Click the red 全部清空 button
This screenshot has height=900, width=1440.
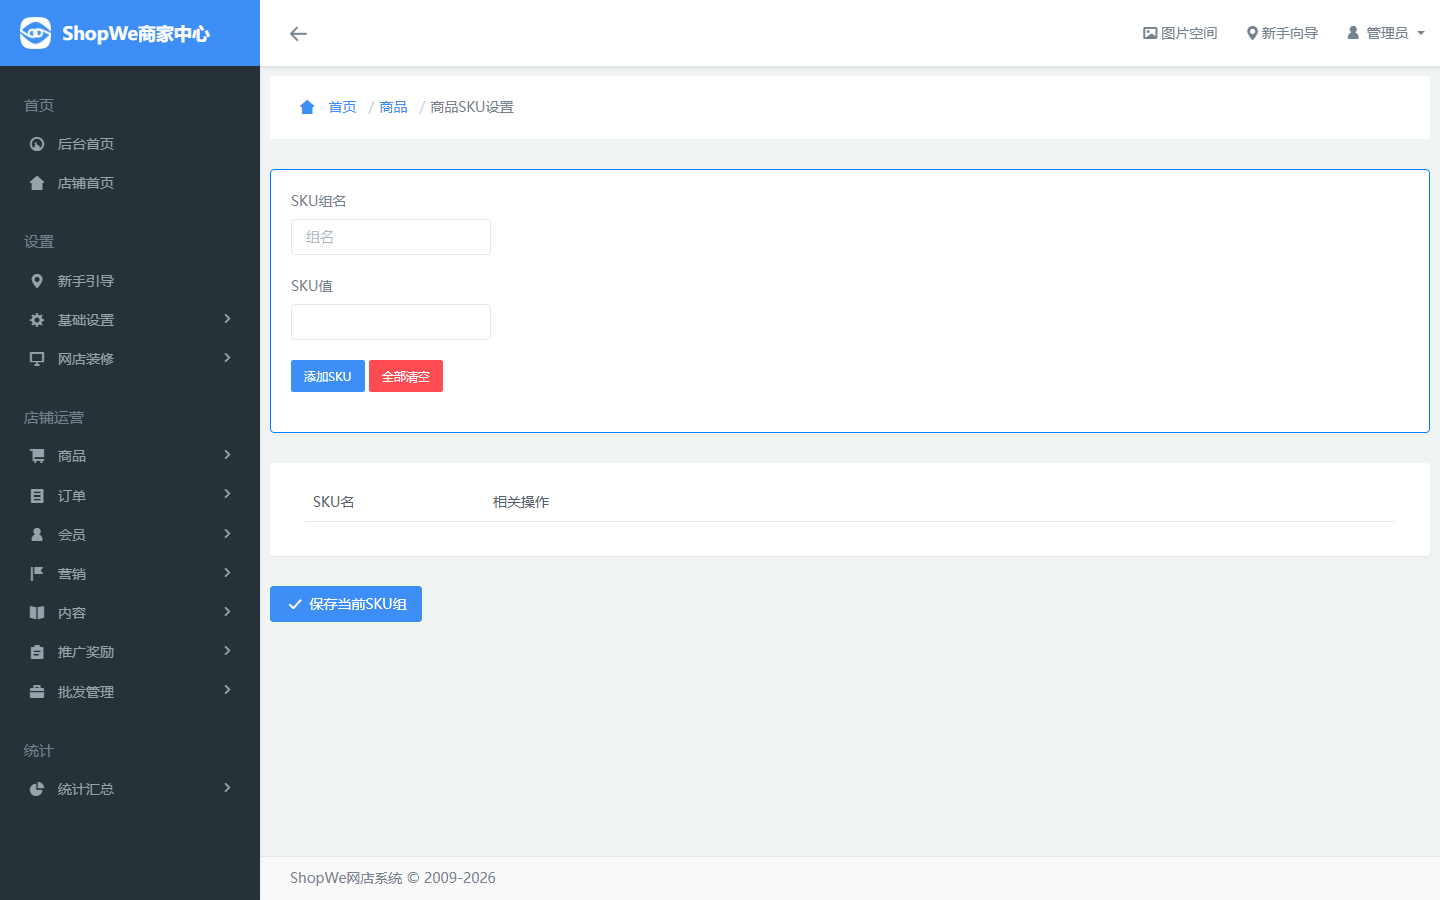(406, 376)
